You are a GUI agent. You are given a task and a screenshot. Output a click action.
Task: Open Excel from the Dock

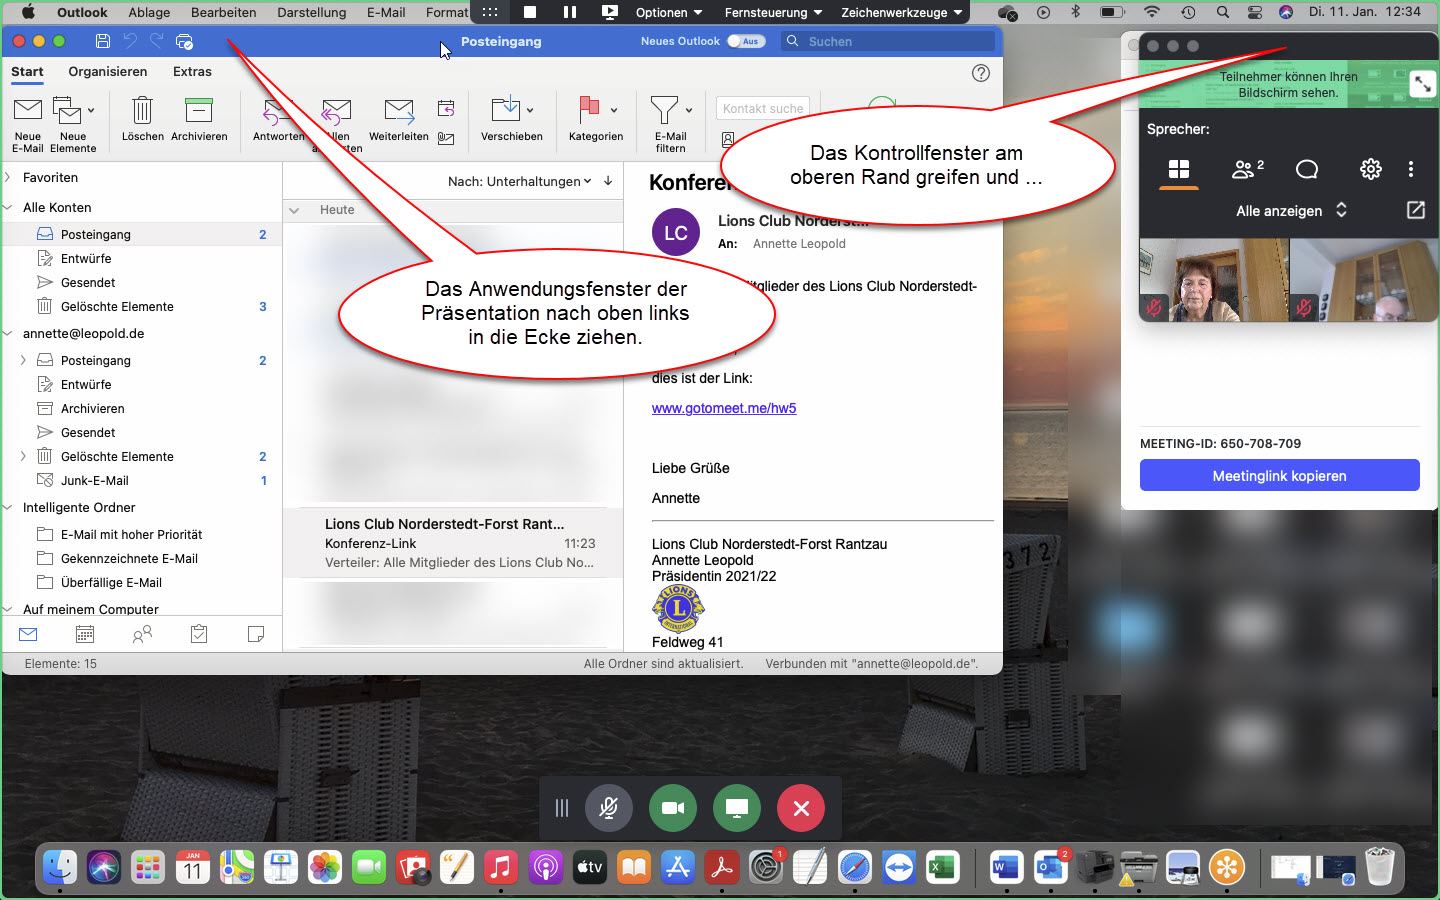(x=943, y=867)
